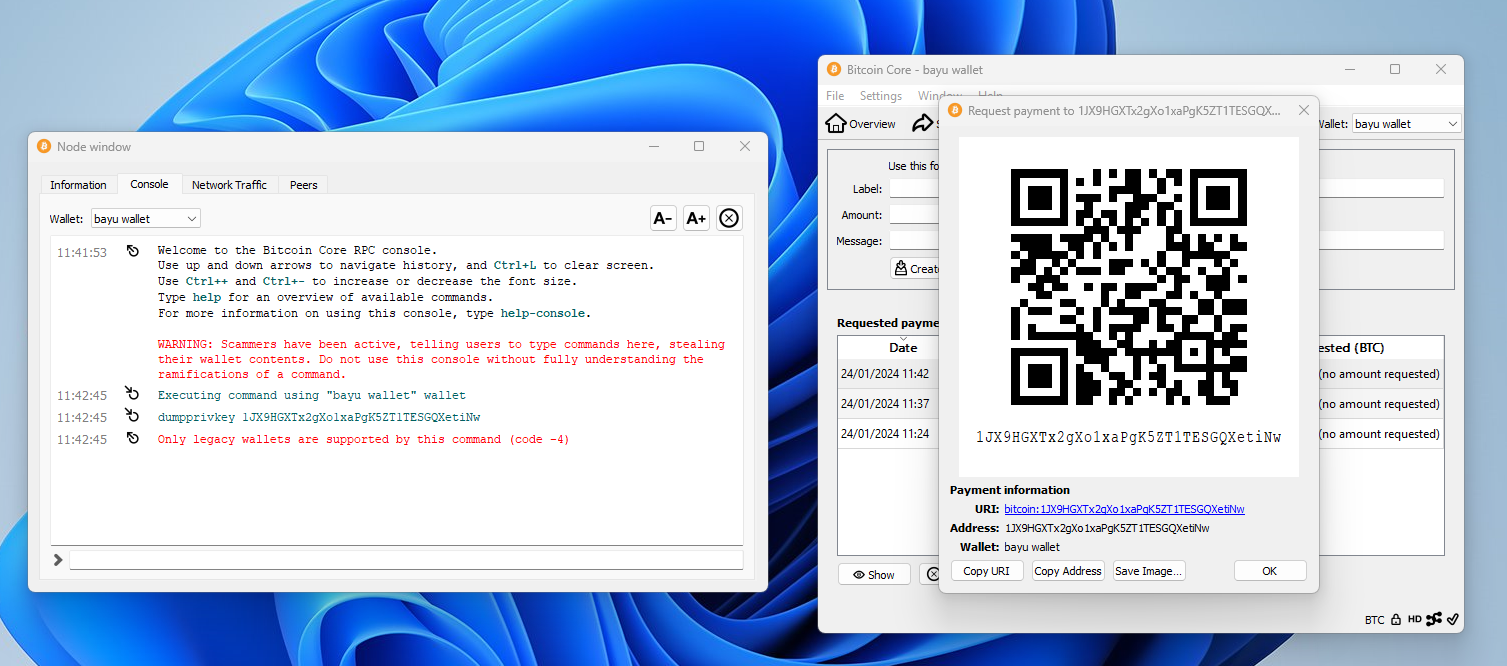Click the Label input field in Bitcoin Core

[914, 189]
